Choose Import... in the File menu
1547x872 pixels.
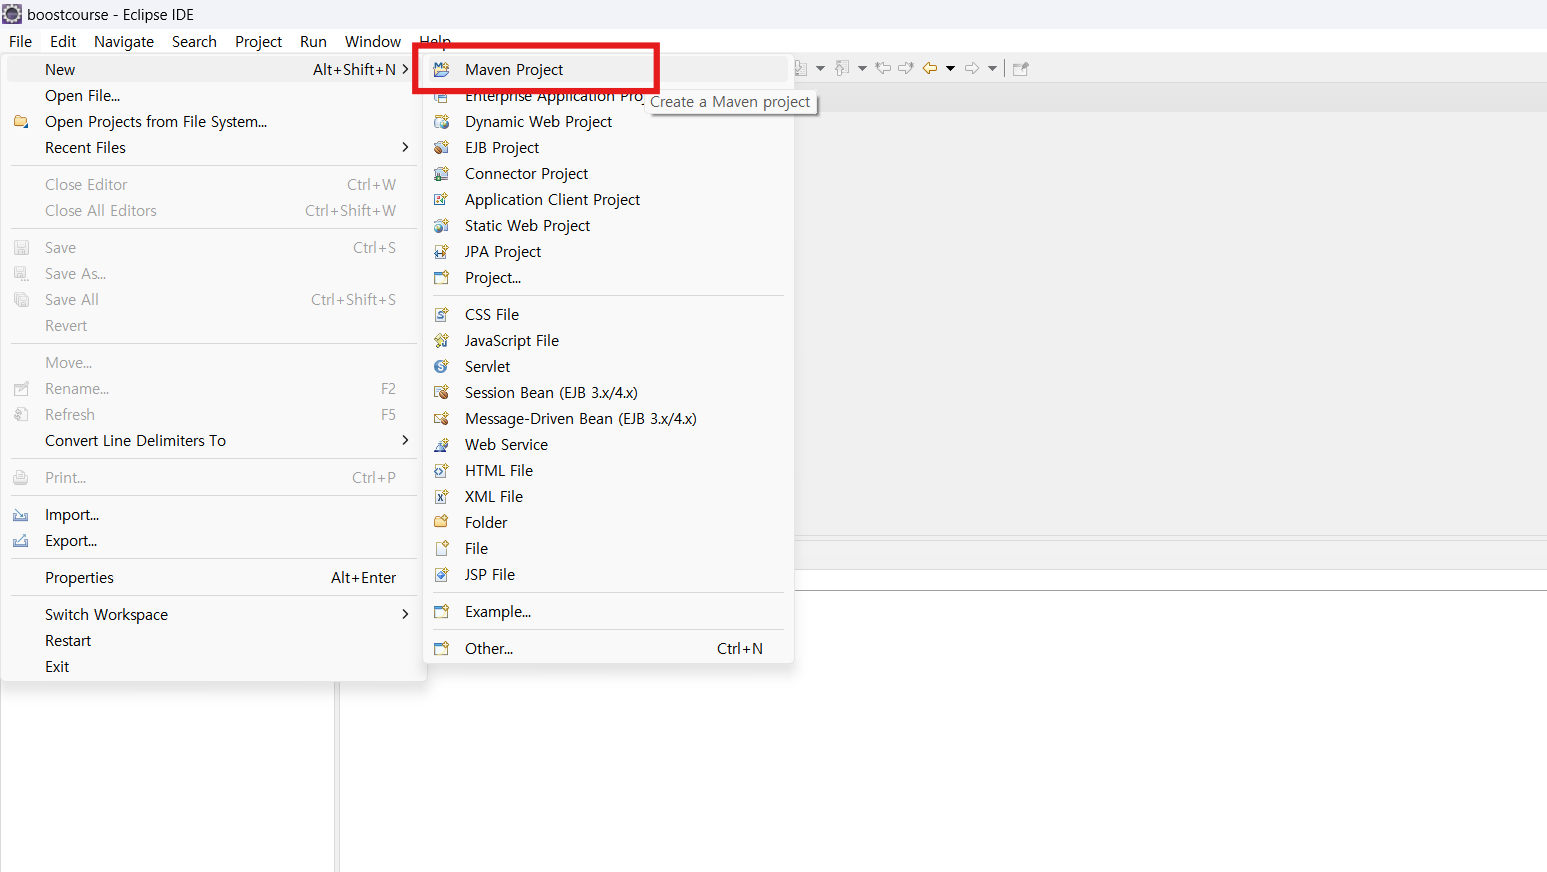212,515
